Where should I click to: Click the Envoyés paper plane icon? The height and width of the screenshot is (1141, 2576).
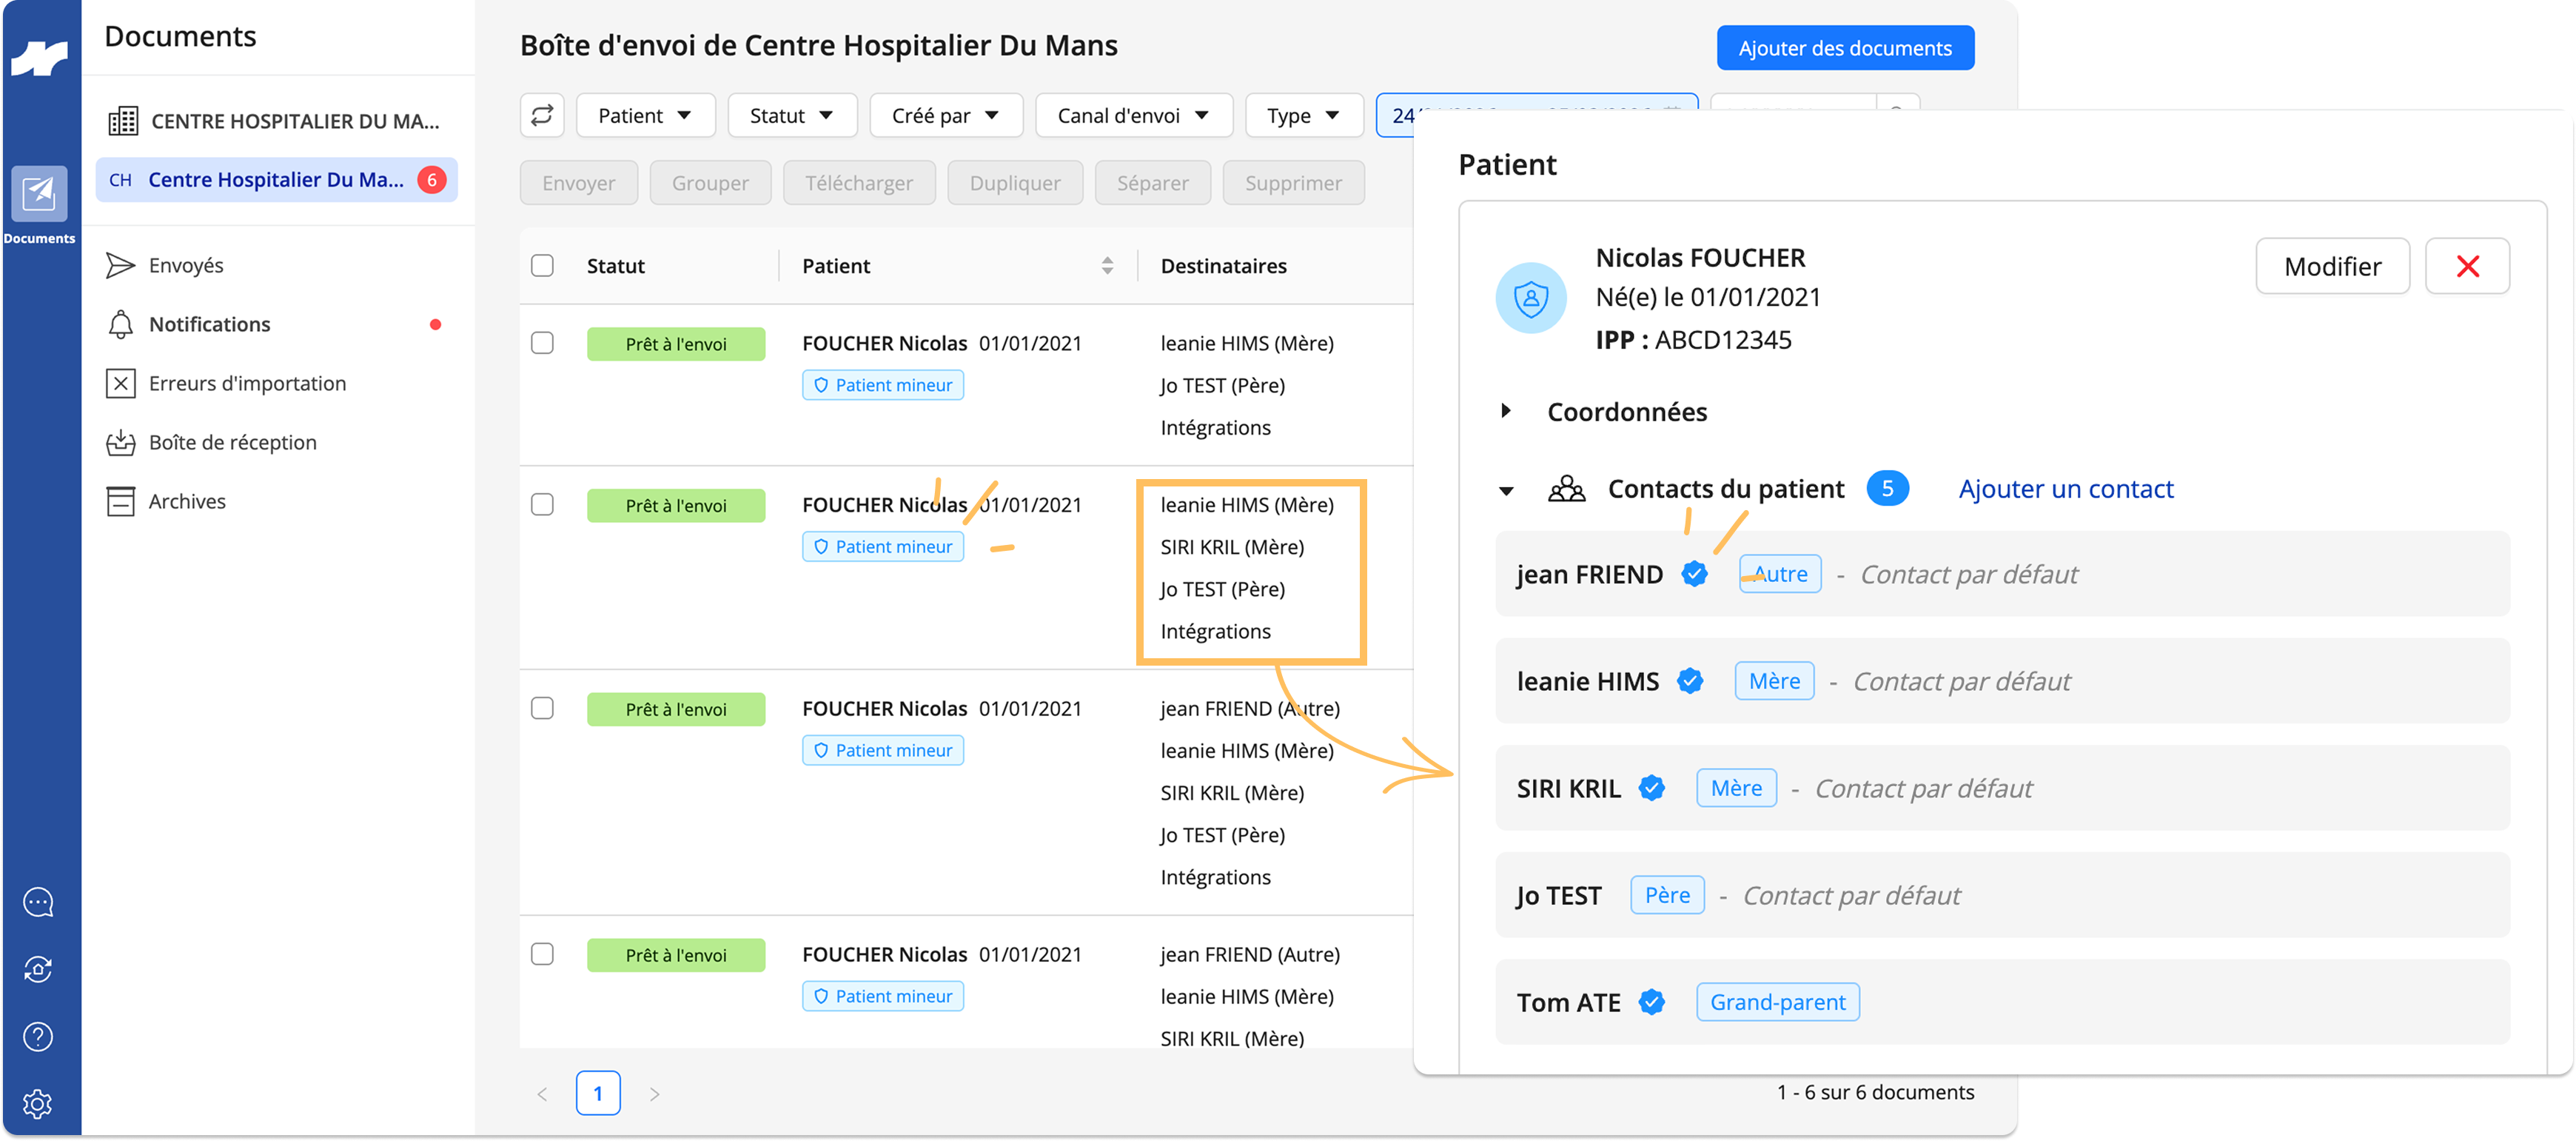coord(121,265)
